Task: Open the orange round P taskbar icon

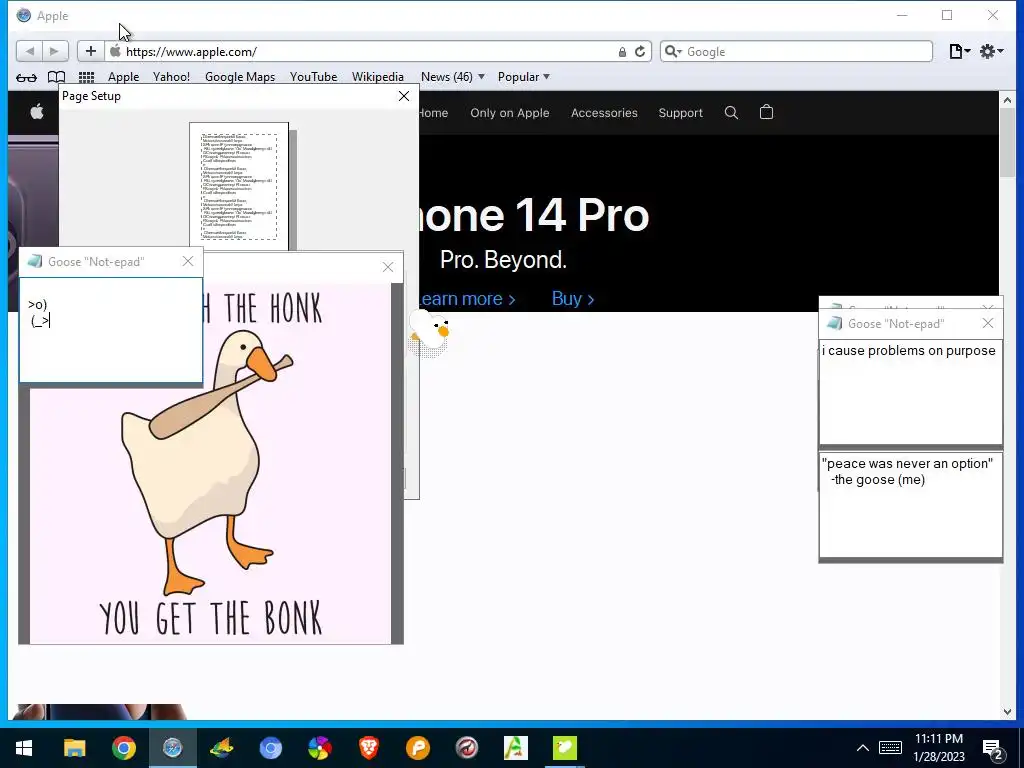Action: [x=417, y=748]
